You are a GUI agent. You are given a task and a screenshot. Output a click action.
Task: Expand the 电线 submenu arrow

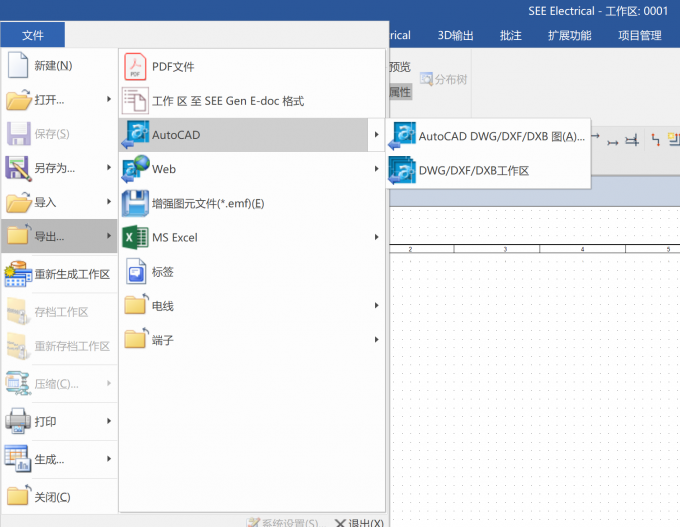(x=376, y=305)
